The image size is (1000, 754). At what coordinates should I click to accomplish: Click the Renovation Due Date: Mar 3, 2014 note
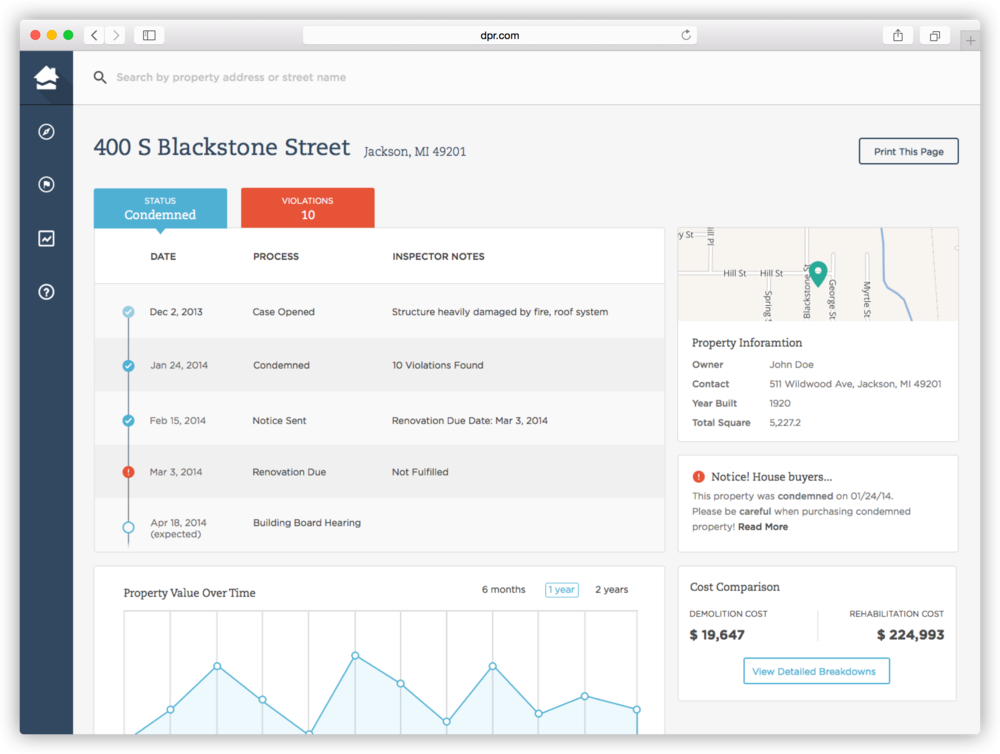click(469, 420)
